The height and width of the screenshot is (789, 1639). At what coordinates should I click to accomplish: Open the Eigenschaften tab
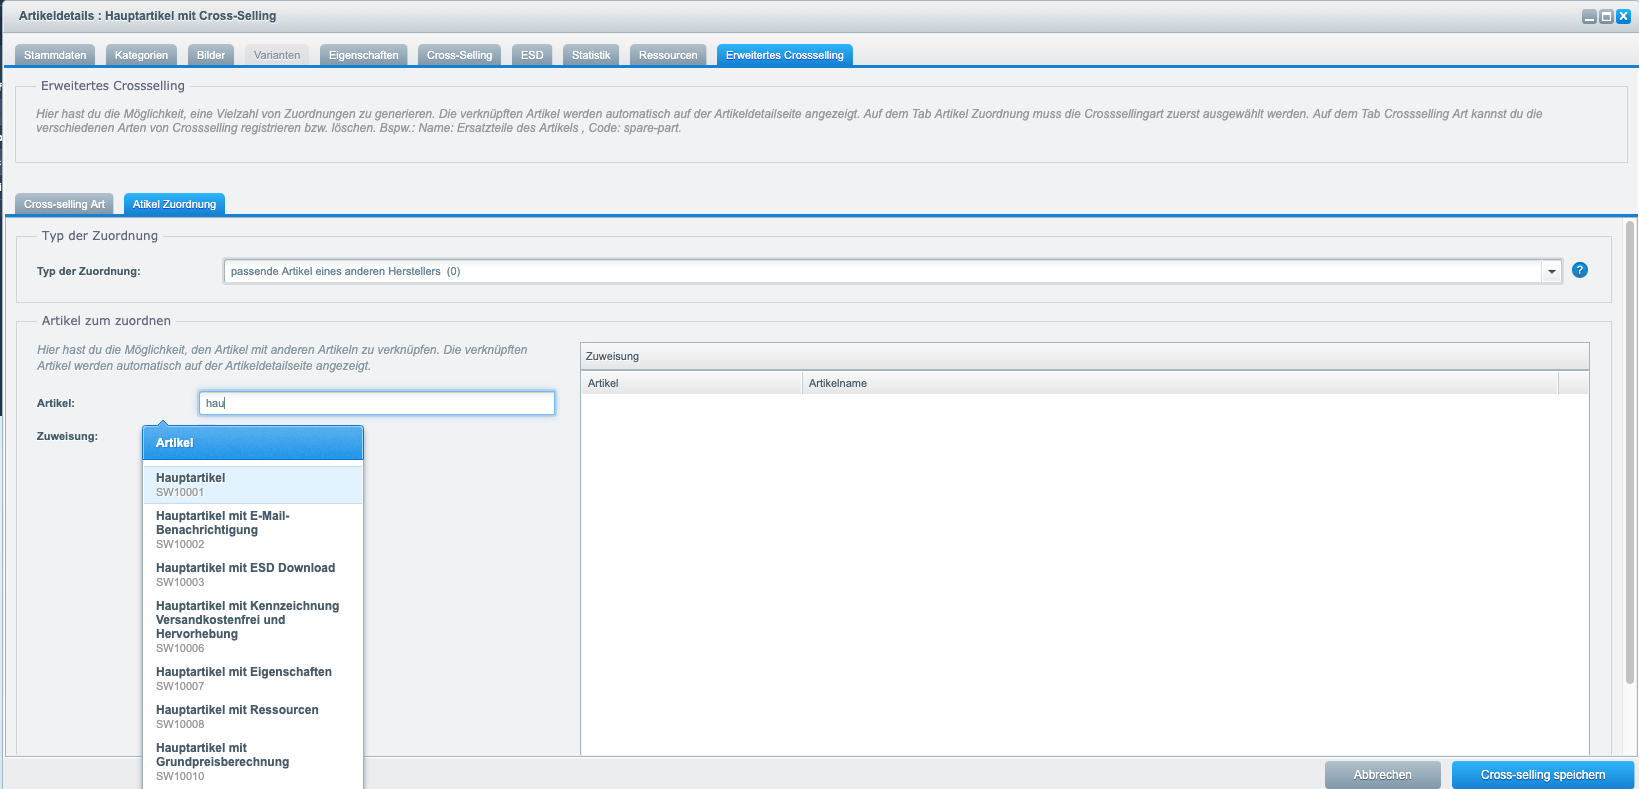(x=364, y=55)
